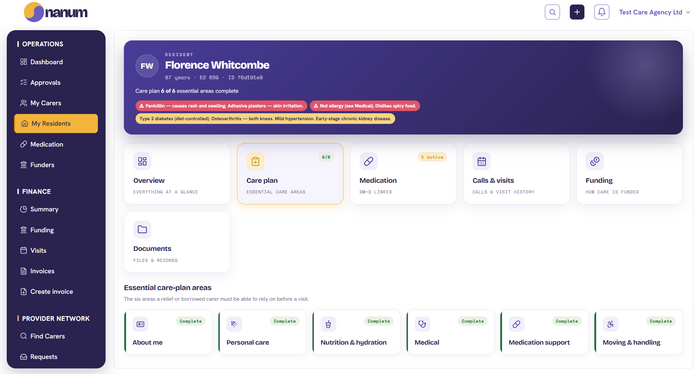This screenshot has width=700, height=374.
Task: Click the Medication pill icon in sidebar
Action: pos(24,144)
